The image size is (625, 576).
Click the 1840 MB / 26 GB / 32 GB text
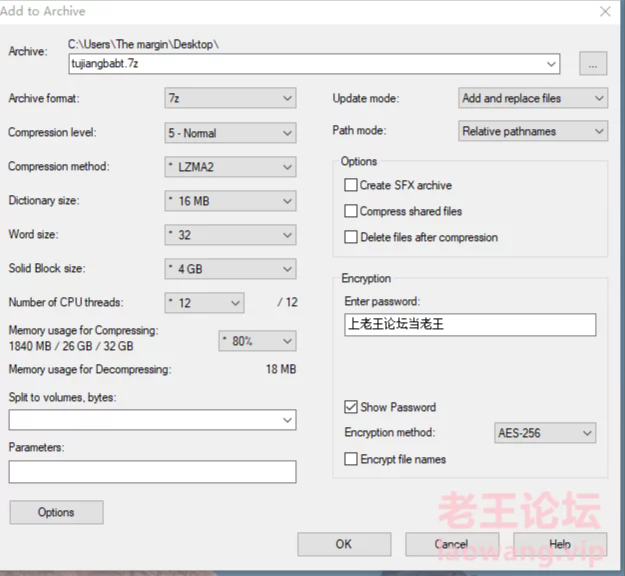[71, 346]
